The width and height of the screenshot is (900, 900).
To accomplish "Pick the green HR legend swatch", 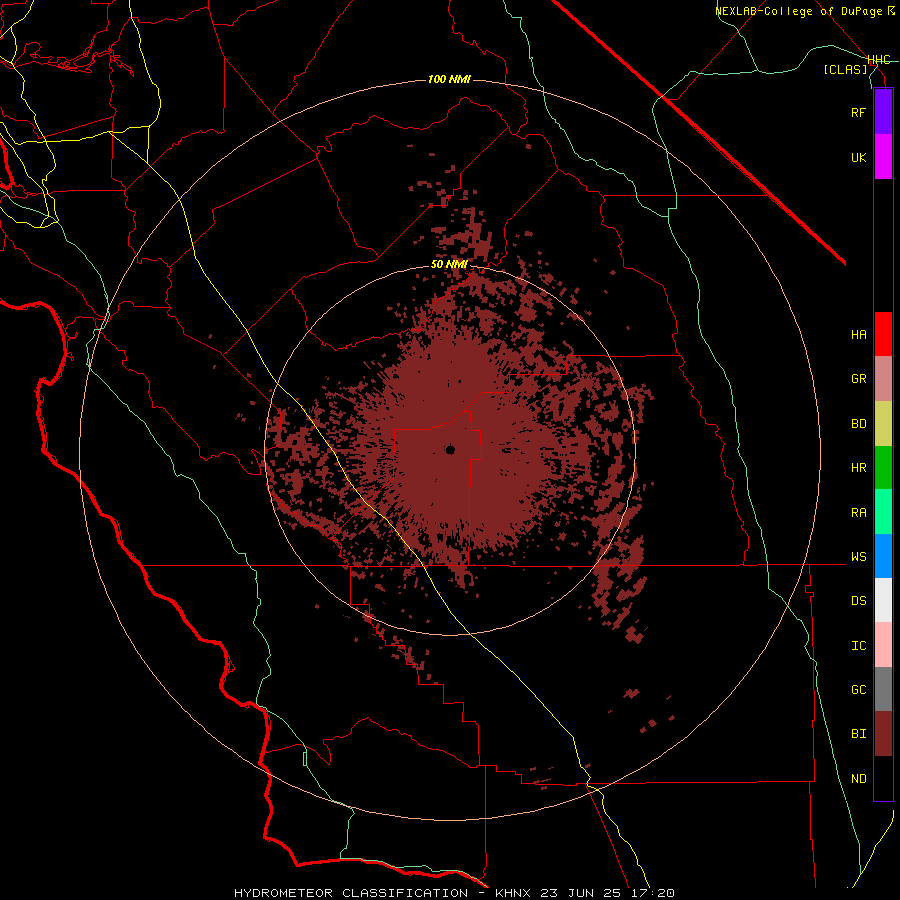I will click(x=883, y=468).
